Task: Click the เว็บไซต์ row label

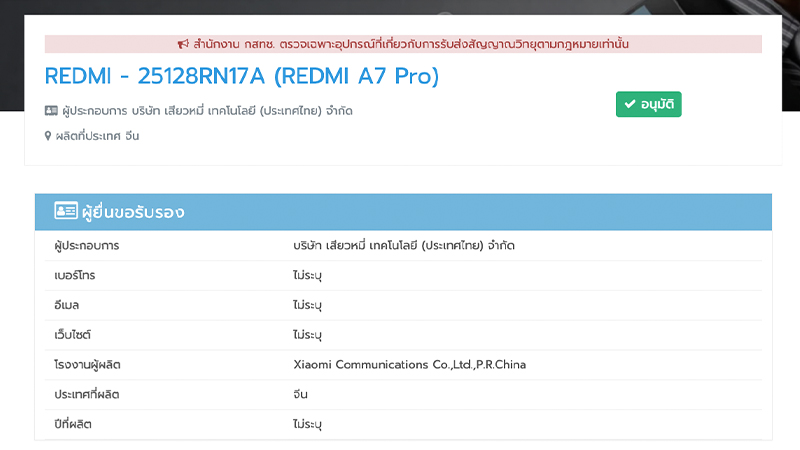Action: (x=72, y=335)
